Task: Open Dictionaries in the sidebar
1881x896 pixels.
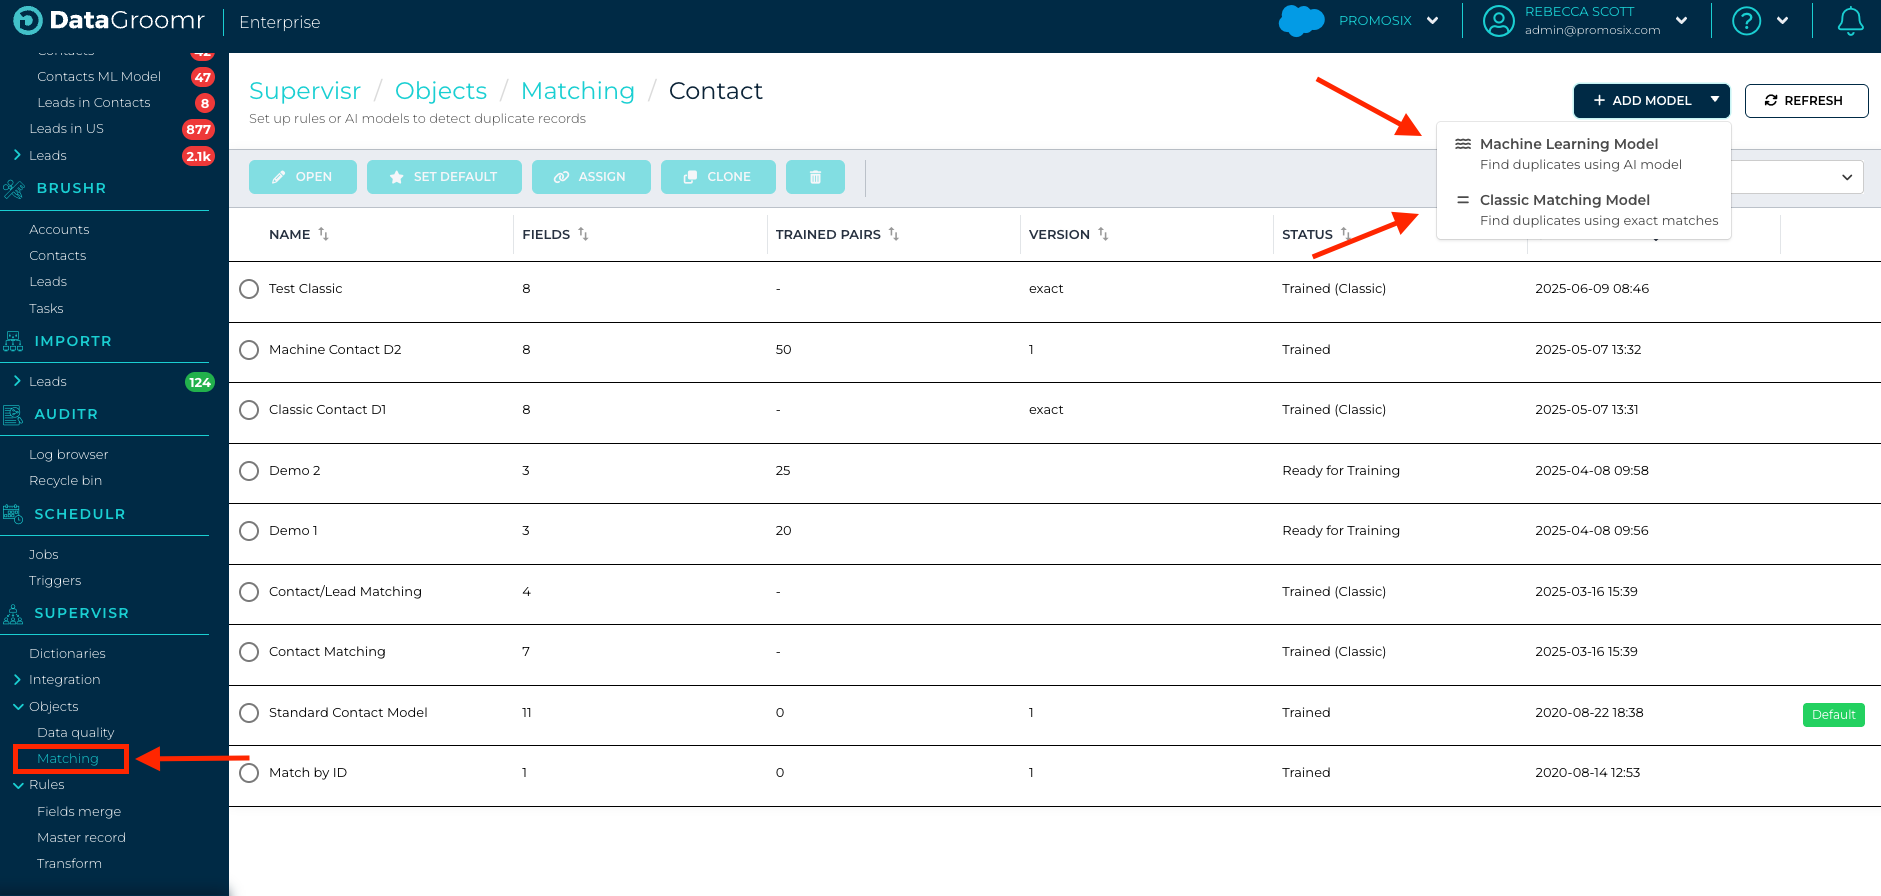Action: (67, 654)
